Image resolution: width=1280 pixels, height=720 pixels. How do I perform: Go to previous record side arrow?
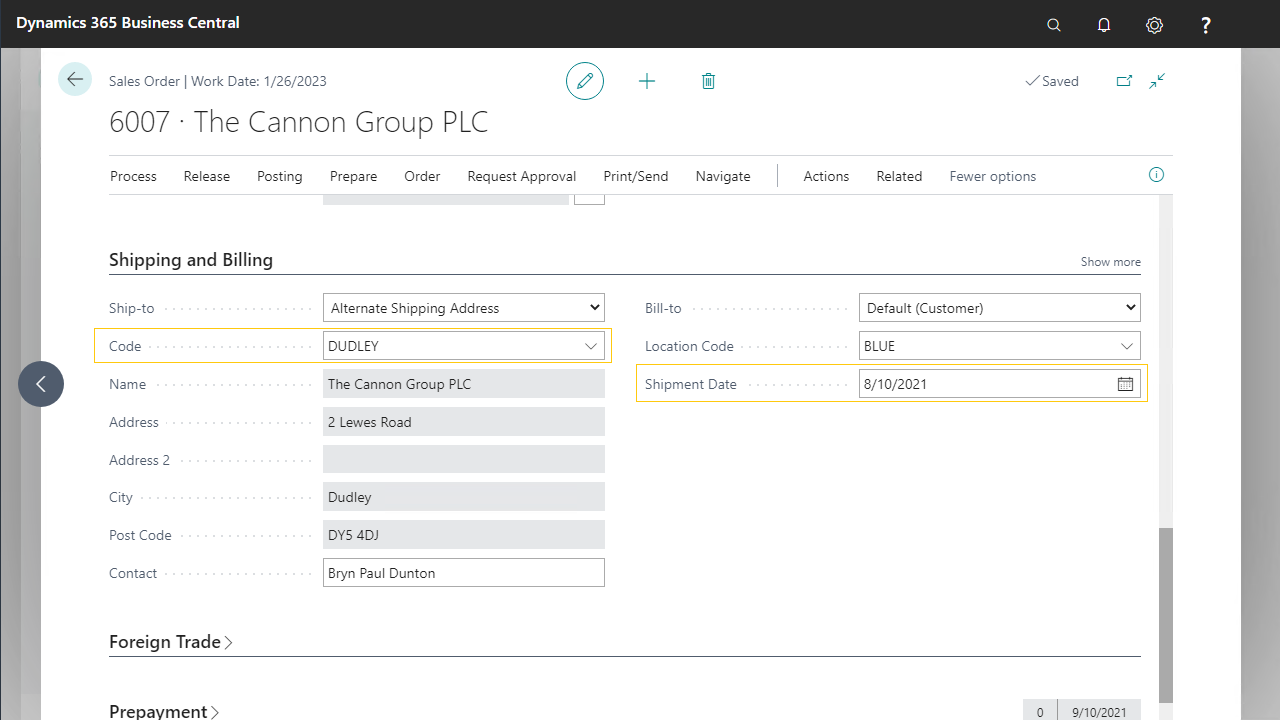[41, 384]
